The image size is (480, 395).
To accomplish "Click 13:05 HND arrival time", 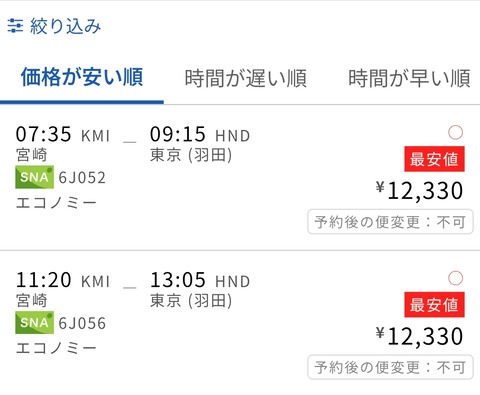I will pos(200,280).
